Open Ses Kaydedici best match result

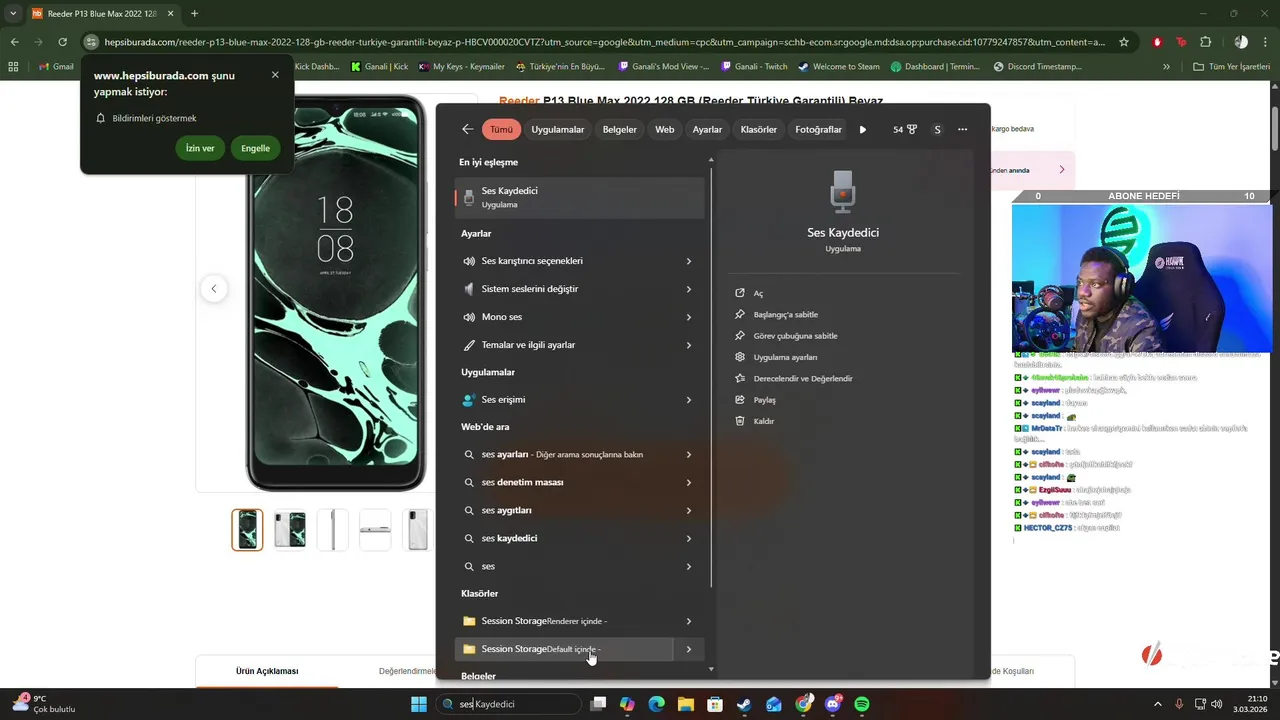coord(579,197)
